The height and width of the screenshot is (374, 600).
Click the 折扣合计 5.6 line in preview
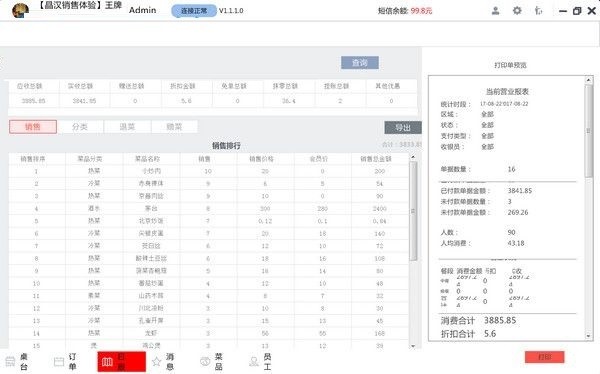pyautogui.click(x=468, y=334)
